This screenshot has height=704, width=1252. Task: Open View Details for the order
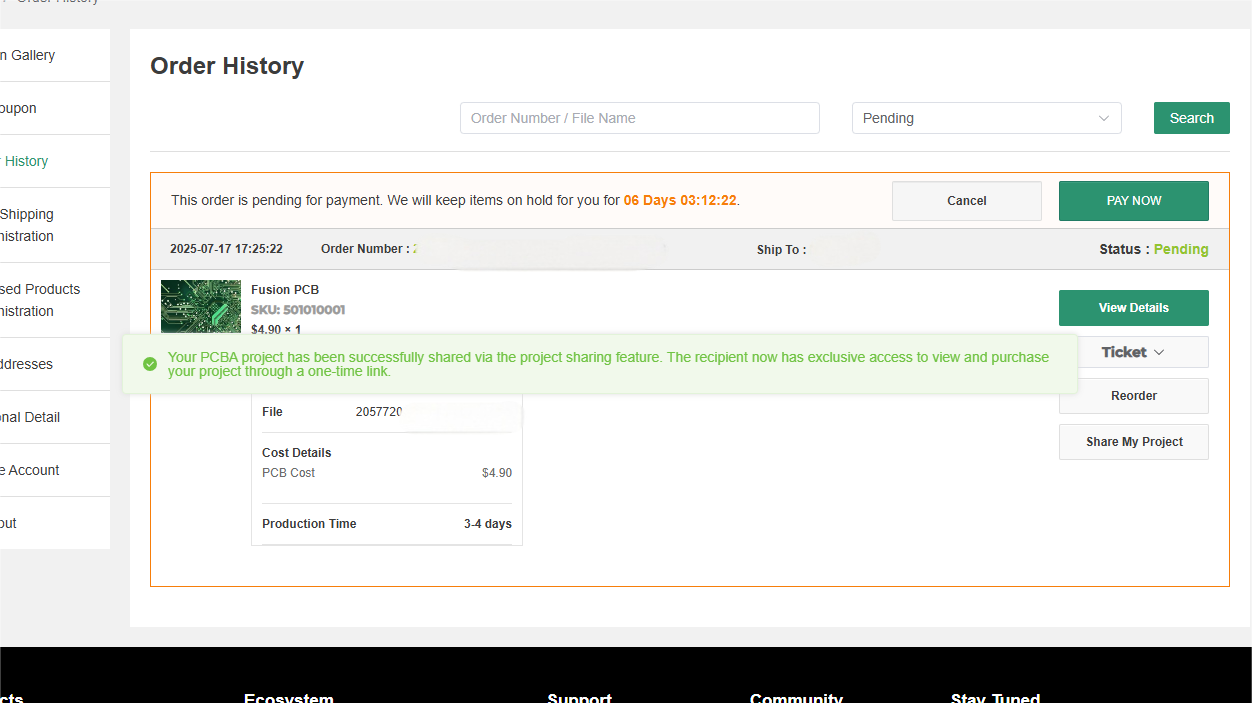[x=1133, y=308]
